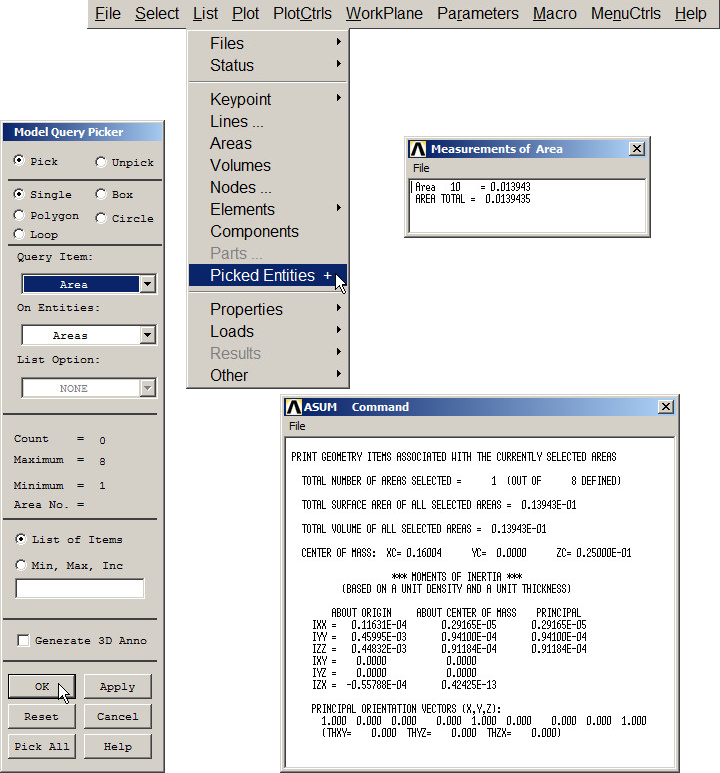Select the Polygon picking mode
720x773 pixels.
(x=20, y=216)
